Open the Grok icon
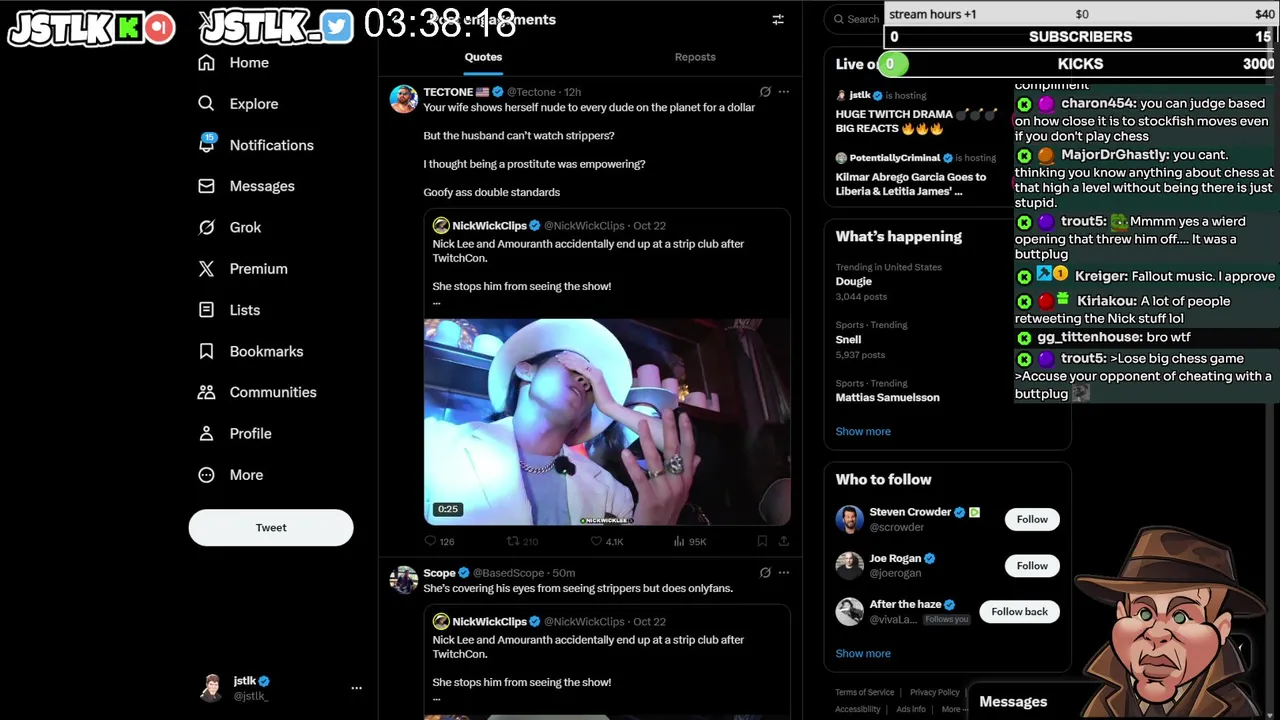1280x720 pixels. (x=206, y=227)
